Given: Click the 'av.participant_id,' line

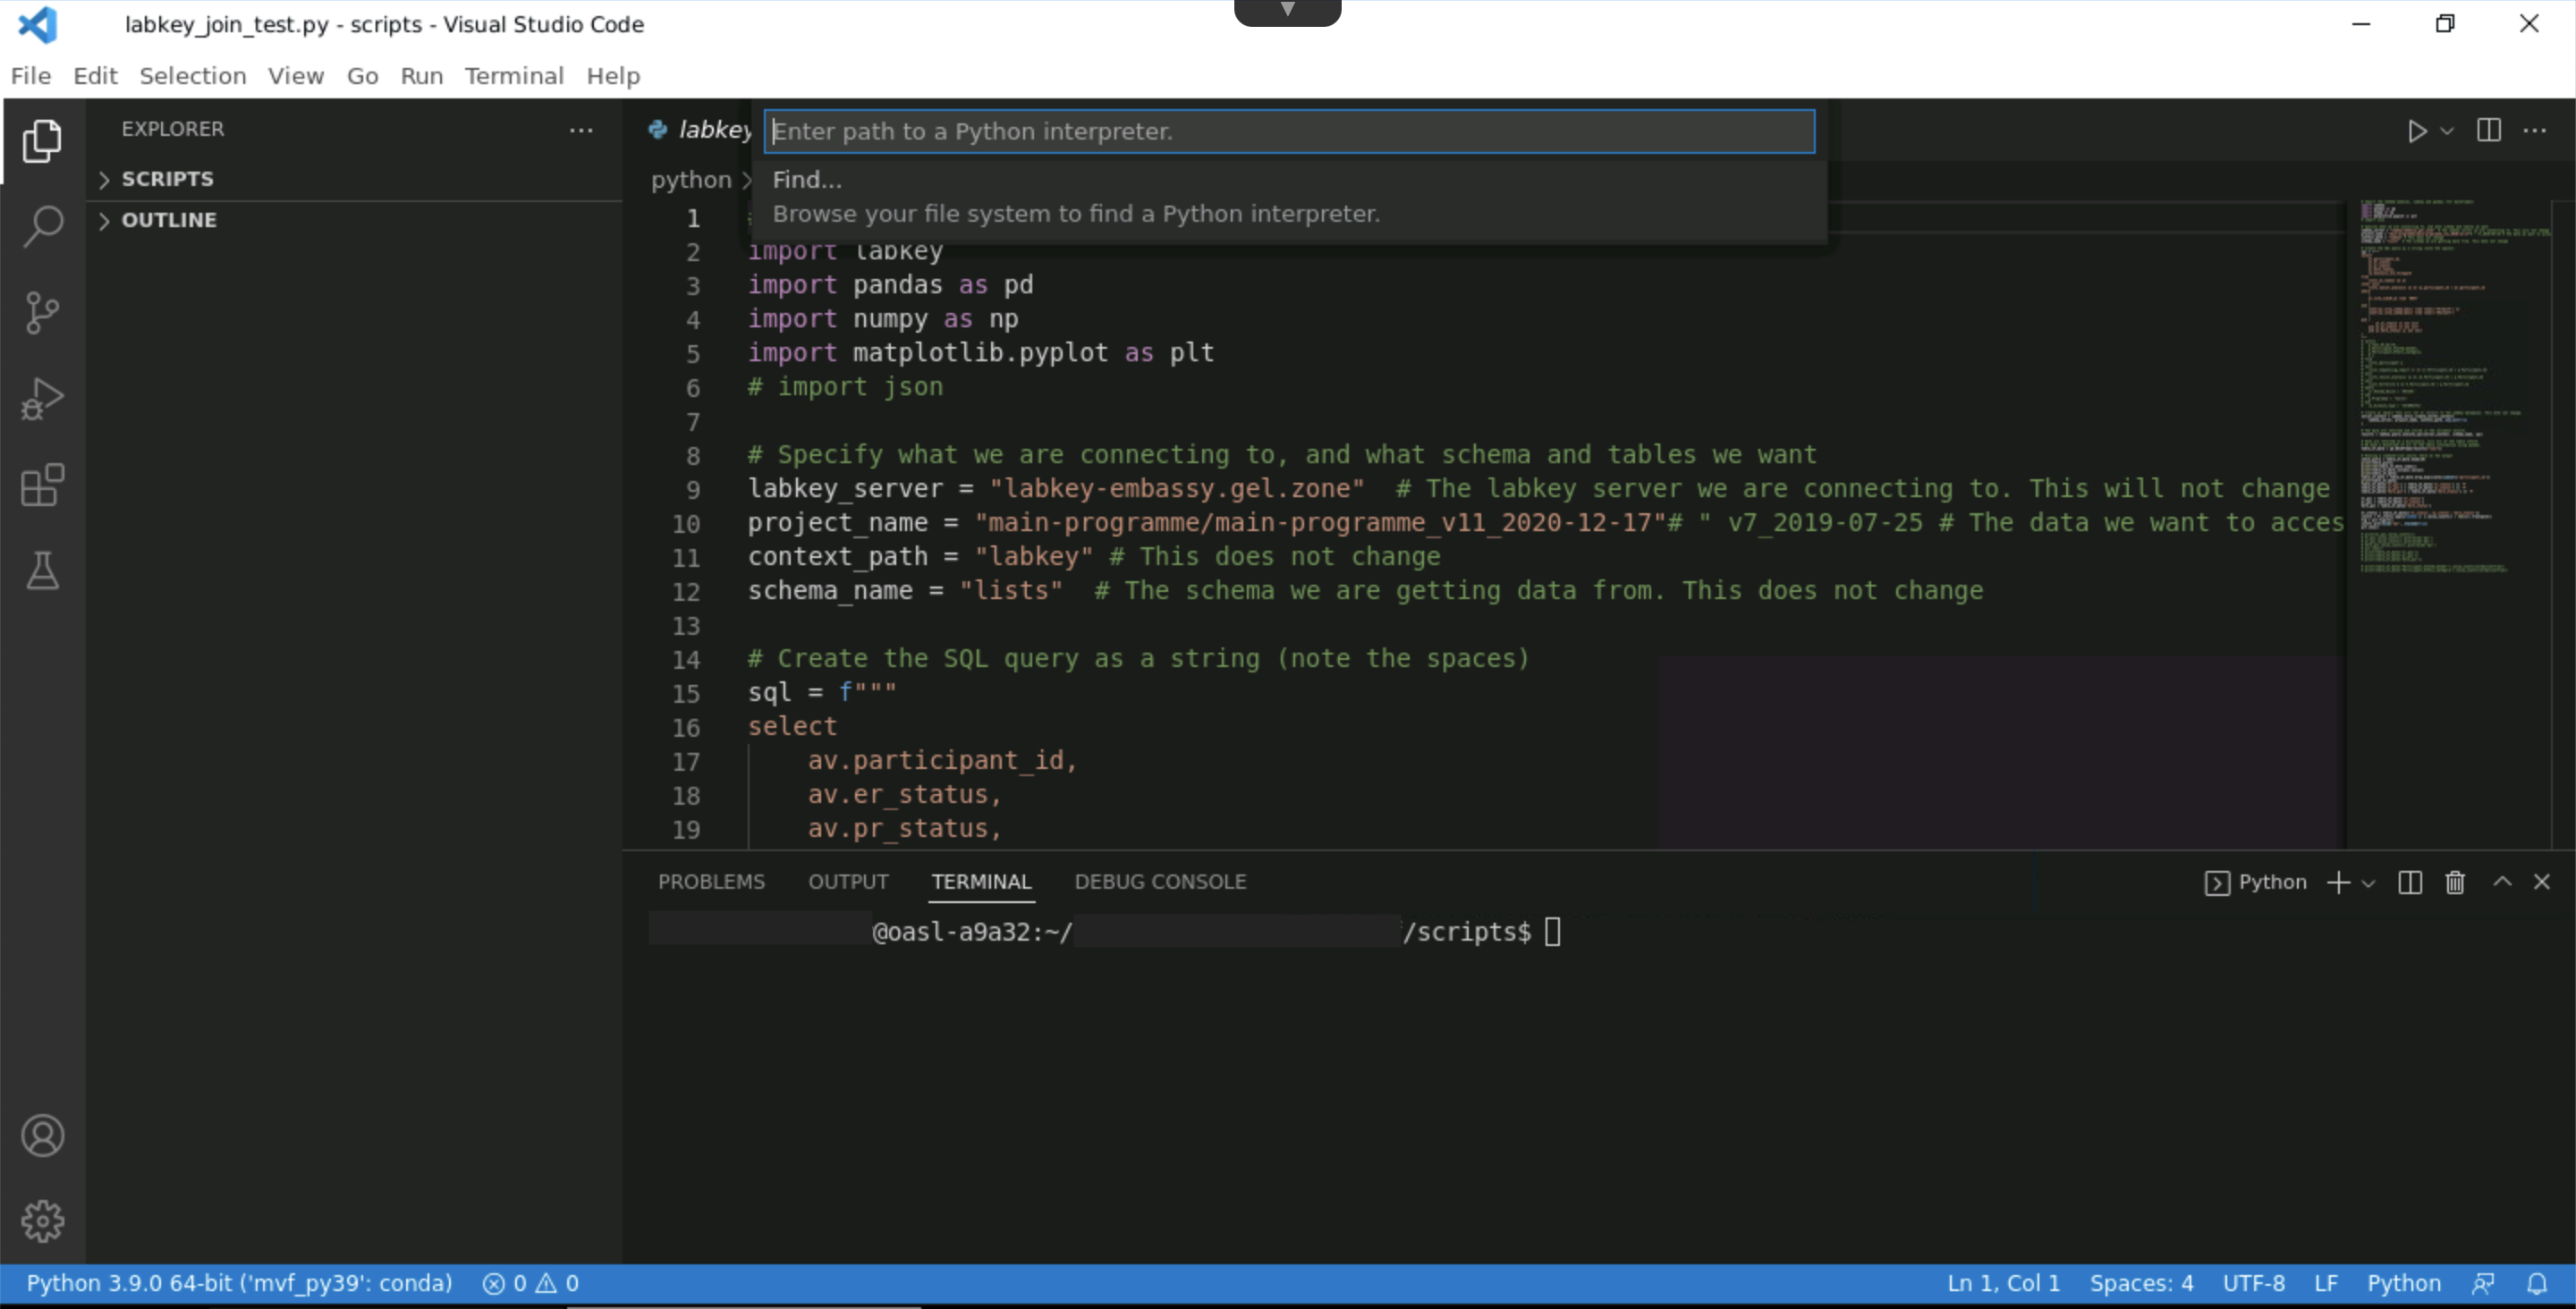Looking at the screenshot, I should [x=942, y=761].
